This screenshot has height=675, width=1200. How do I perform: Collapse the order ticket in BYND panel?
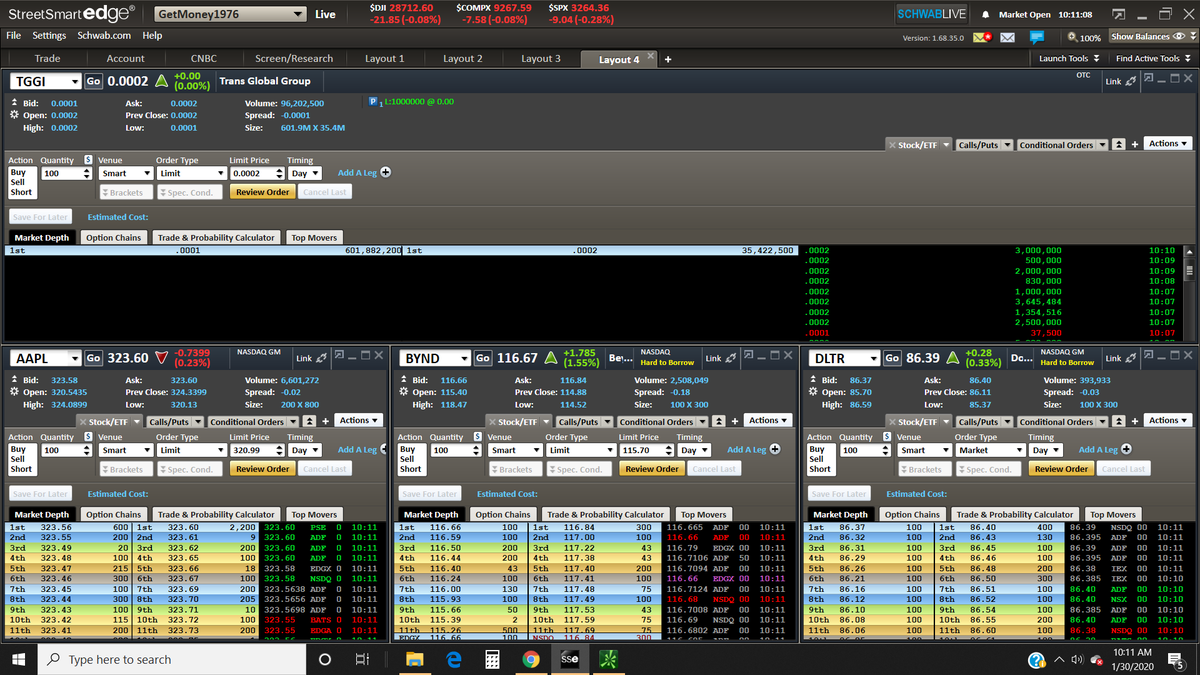[x=721, y=421]
